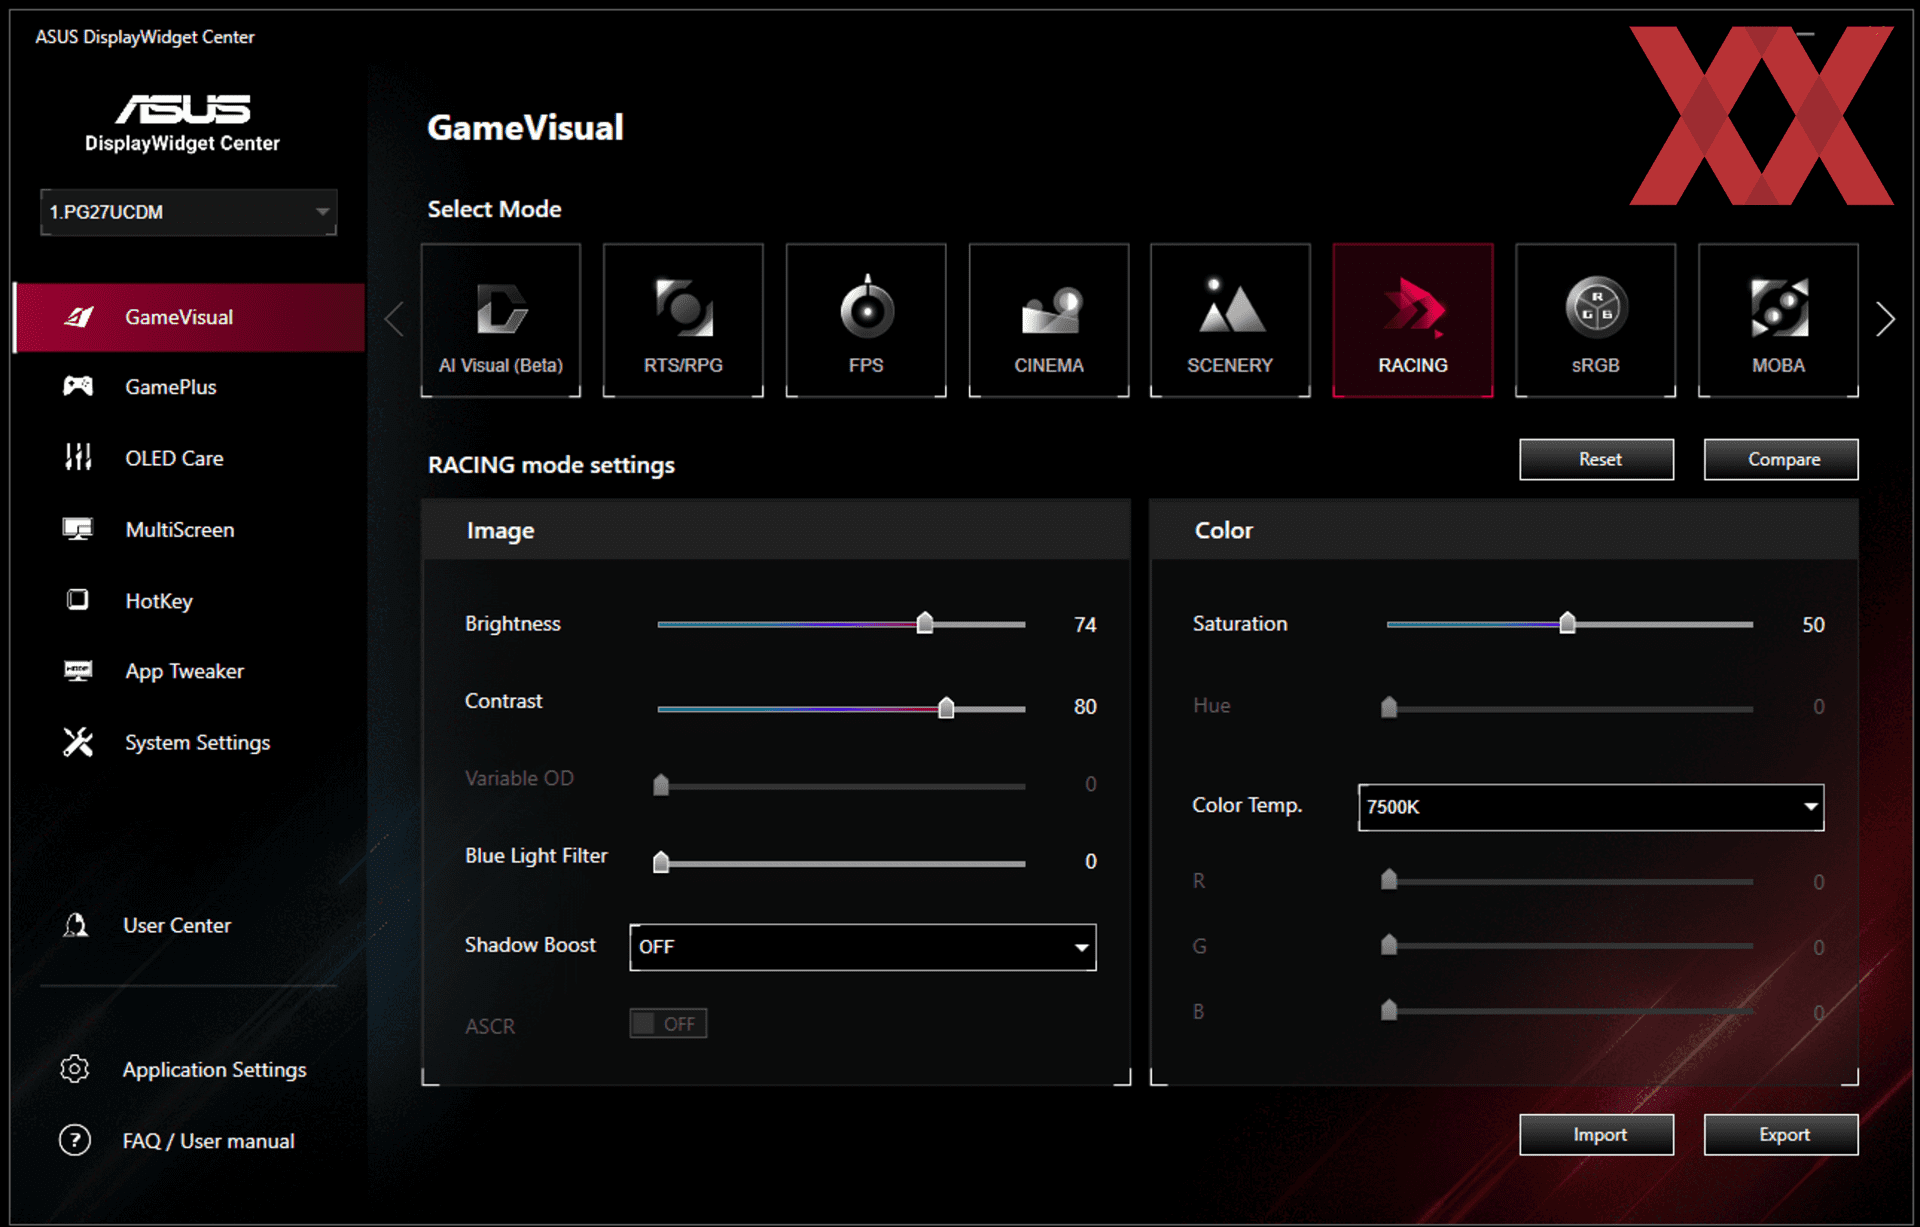Click the Compare button
Viewport: 1920px width, 1227px height.
click(x=1781, y=459)
